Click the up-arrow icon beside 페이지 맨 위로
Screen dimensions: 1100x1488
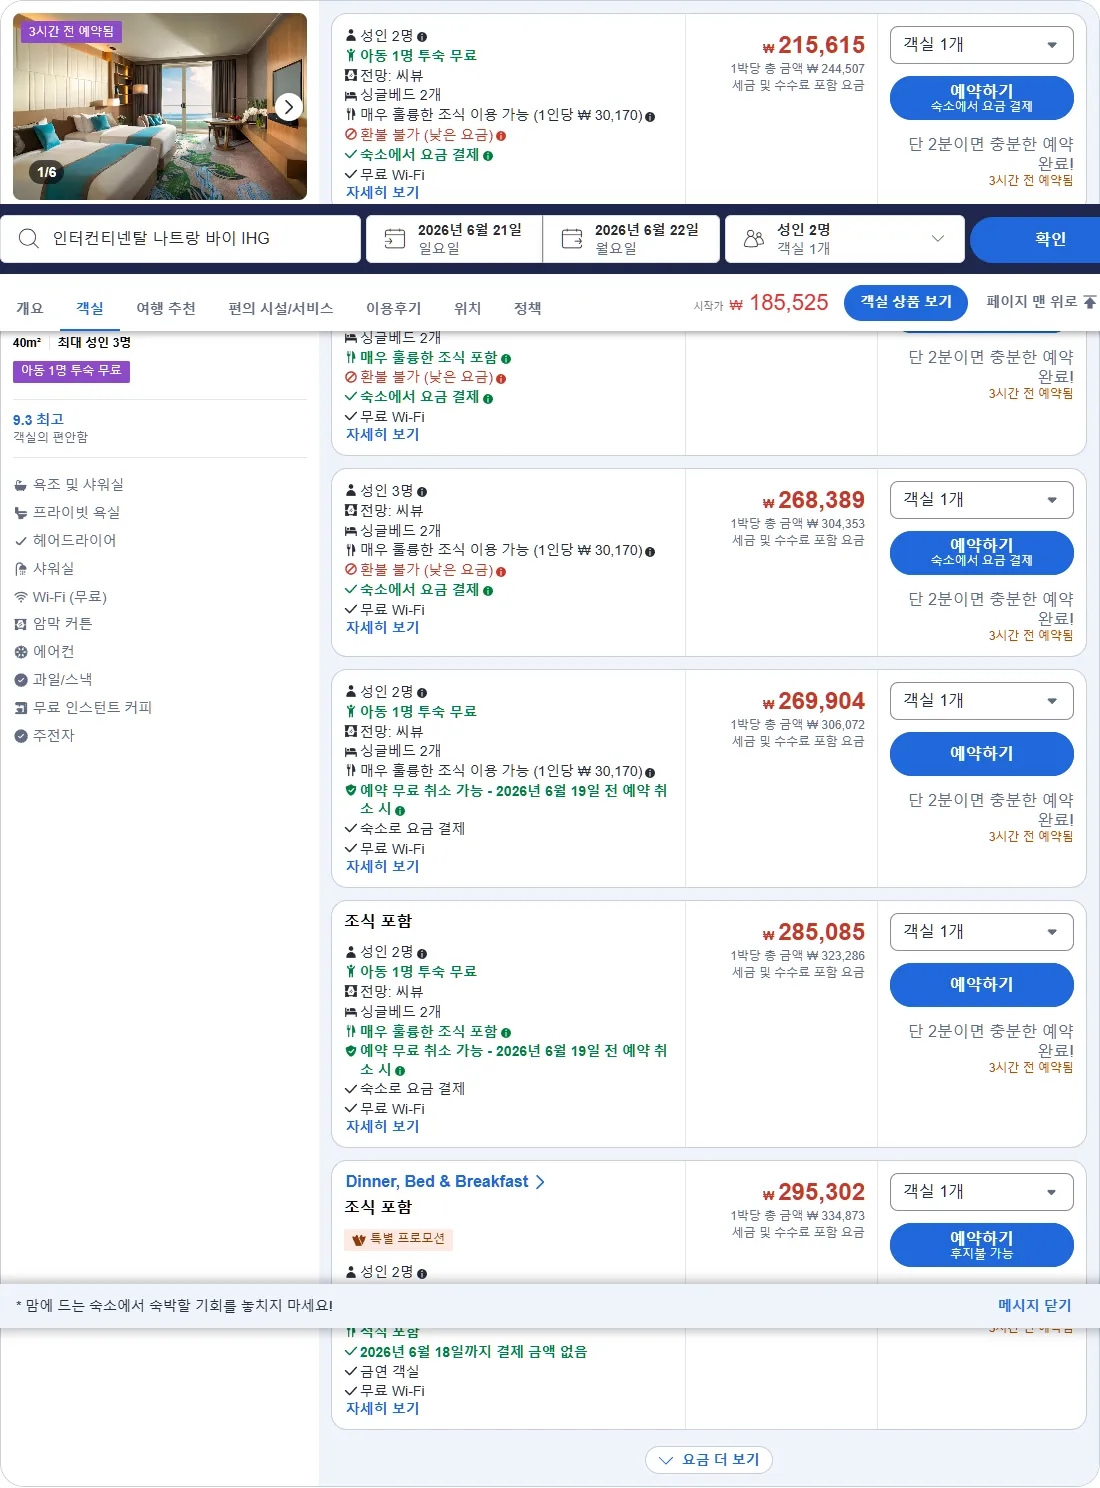tap(1090, 302)
